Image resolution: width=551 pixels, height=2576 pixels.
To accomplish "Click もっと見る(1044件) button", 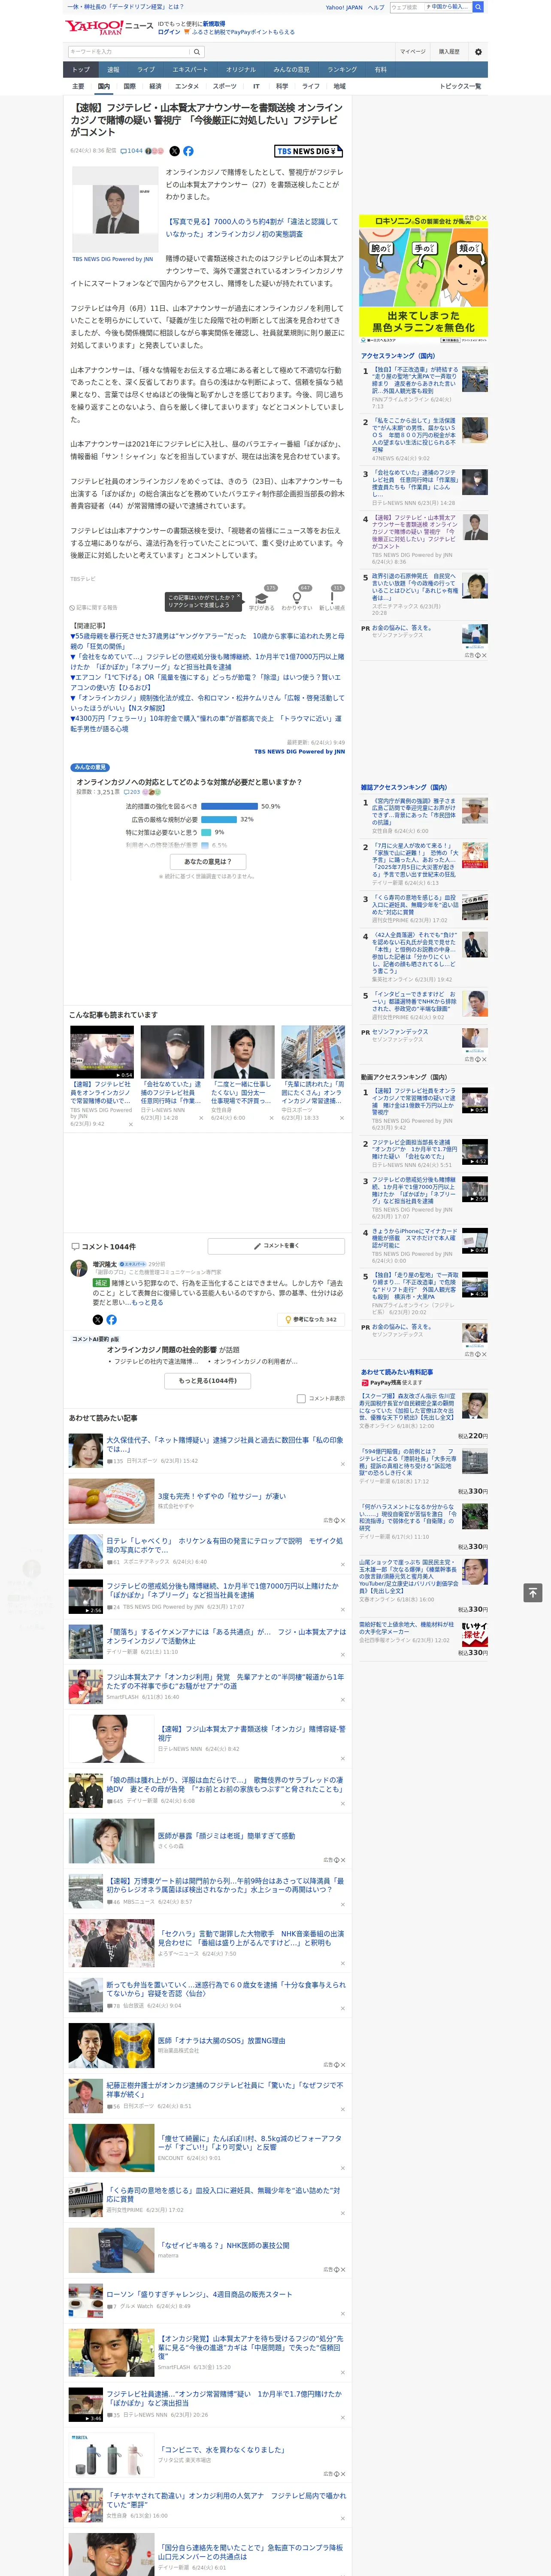I will [208, 1381].
